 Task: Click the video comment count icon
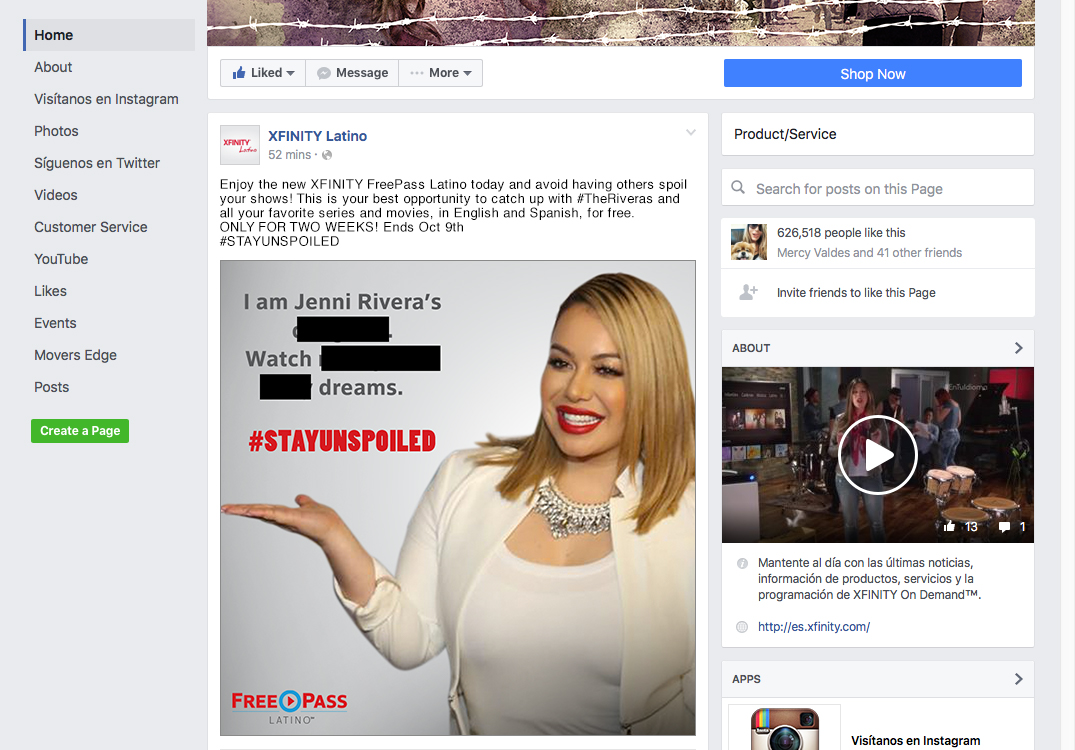click(1004, 527)
